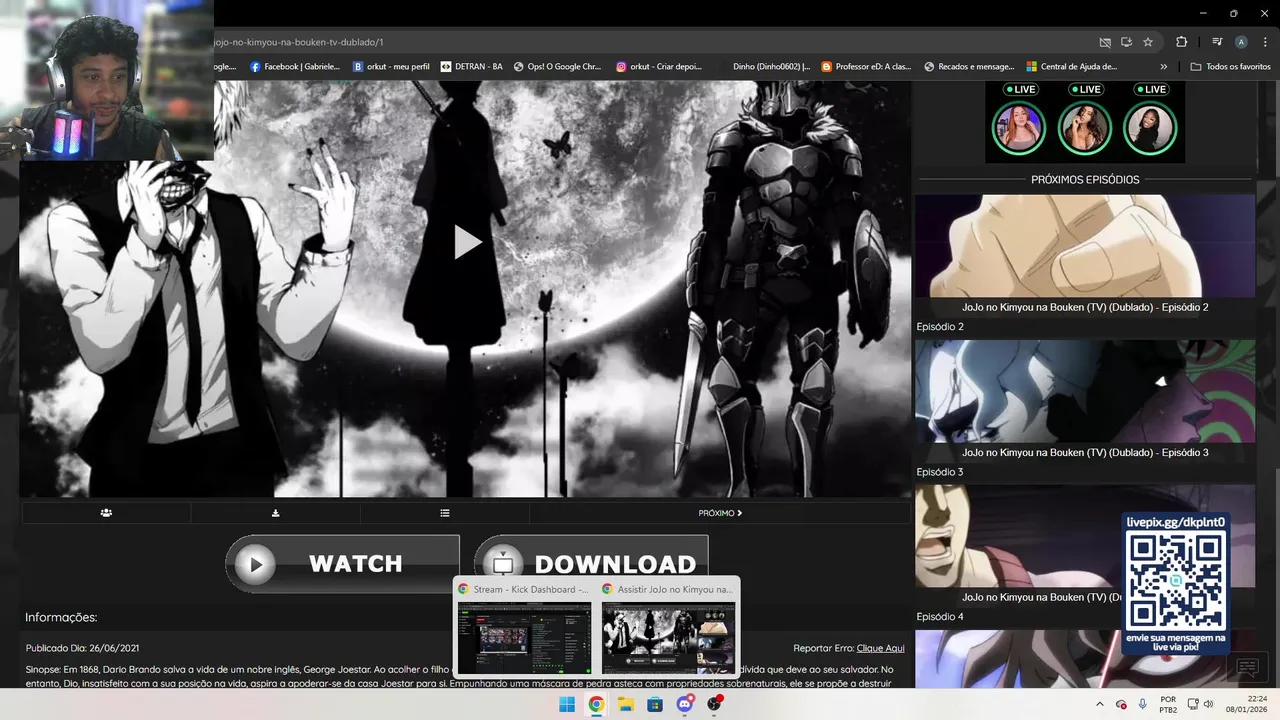Click the livepix QR code overlay
Image resolution: width=1280 pixels, height=720 pixels.
(x=1176, y=583)
